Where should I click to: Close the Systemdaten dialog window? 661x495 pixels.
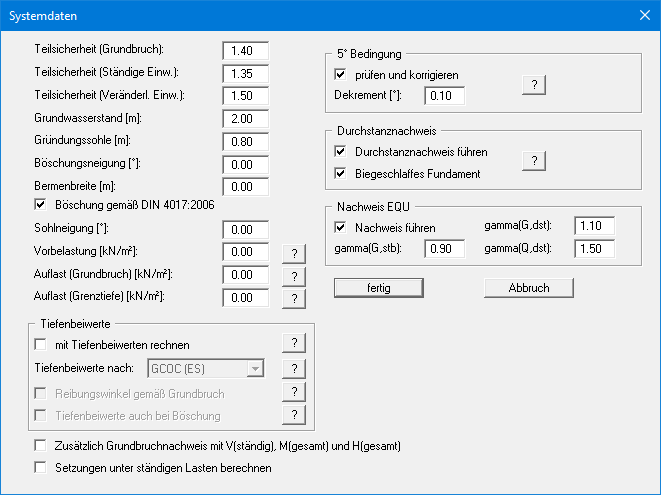point(643,15)
